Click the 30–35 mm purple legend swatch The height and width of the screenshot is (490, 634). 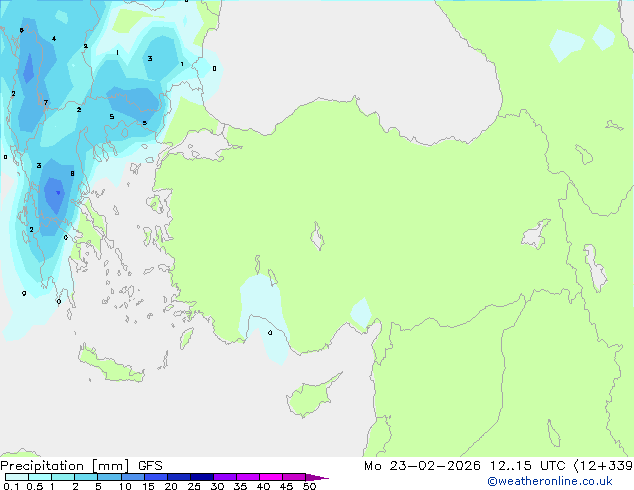tap(225, 477)
